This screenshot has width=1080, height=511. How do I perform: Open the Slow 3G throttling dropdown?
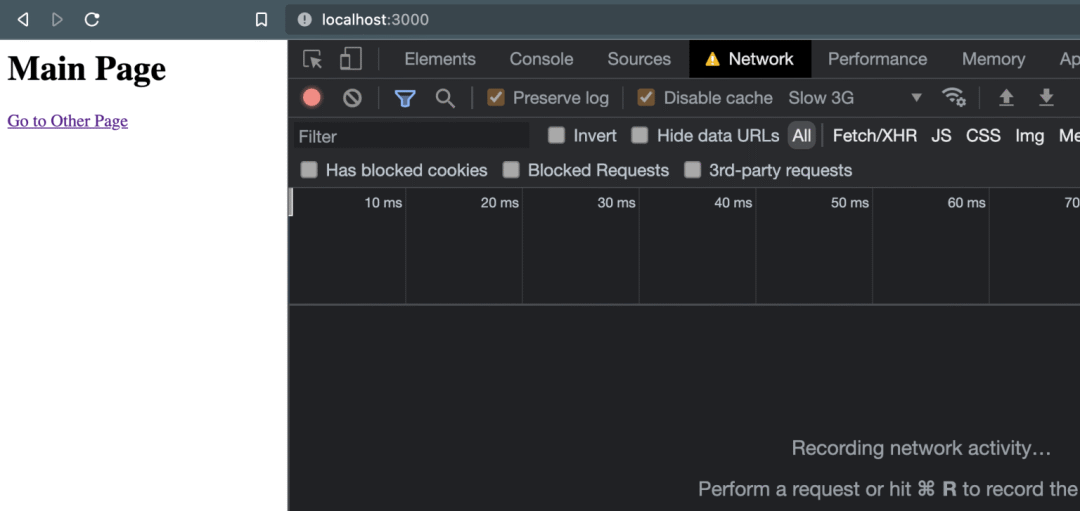tap(855, 98)
